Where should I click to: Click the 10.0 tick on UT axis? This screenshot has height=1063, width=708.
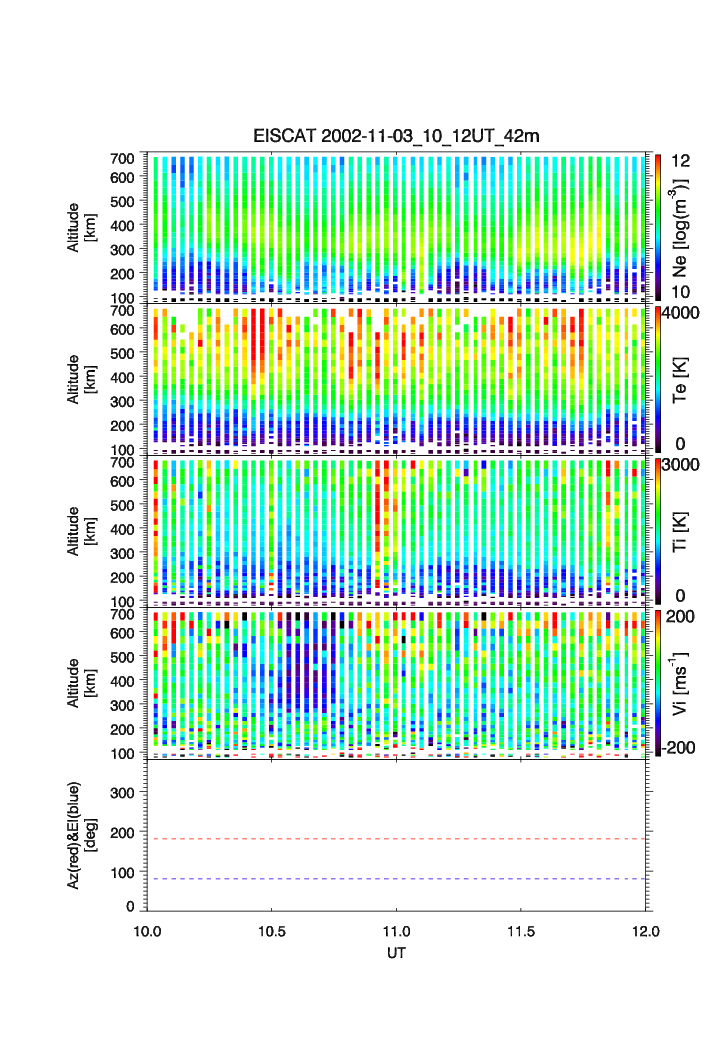(x=147, y=931)
